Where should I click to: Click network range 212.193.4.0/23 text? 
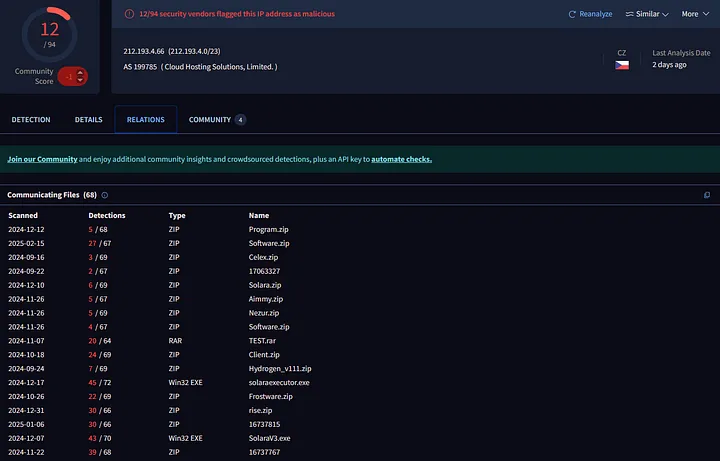point(194,51)
